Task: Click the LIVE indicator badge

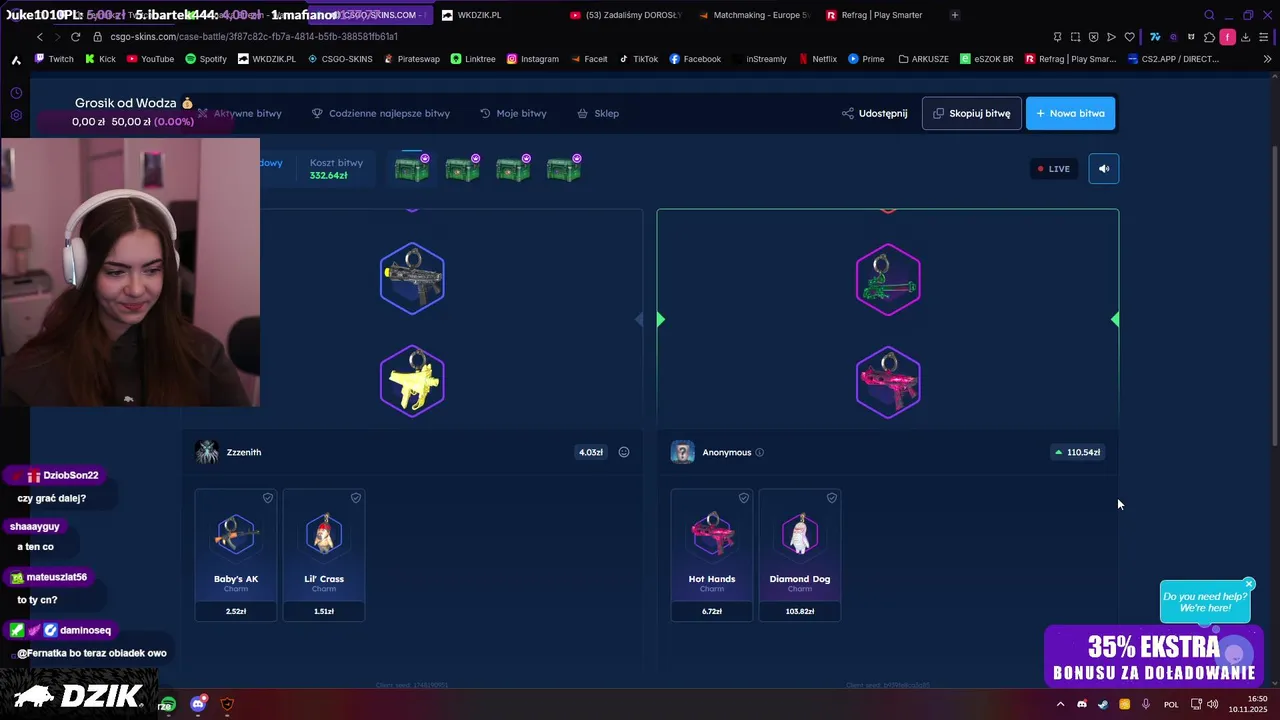Action: coord(1054,169)
